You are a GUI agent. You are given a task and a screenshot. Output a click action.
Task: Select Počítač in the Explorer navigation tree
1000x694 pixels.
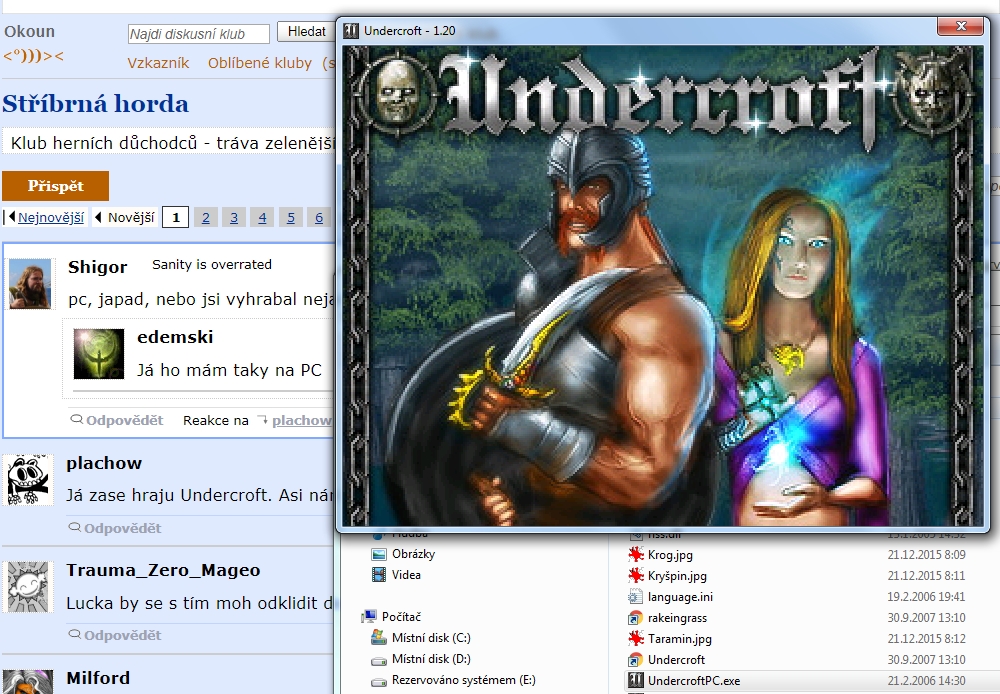[x=401, y=617]
